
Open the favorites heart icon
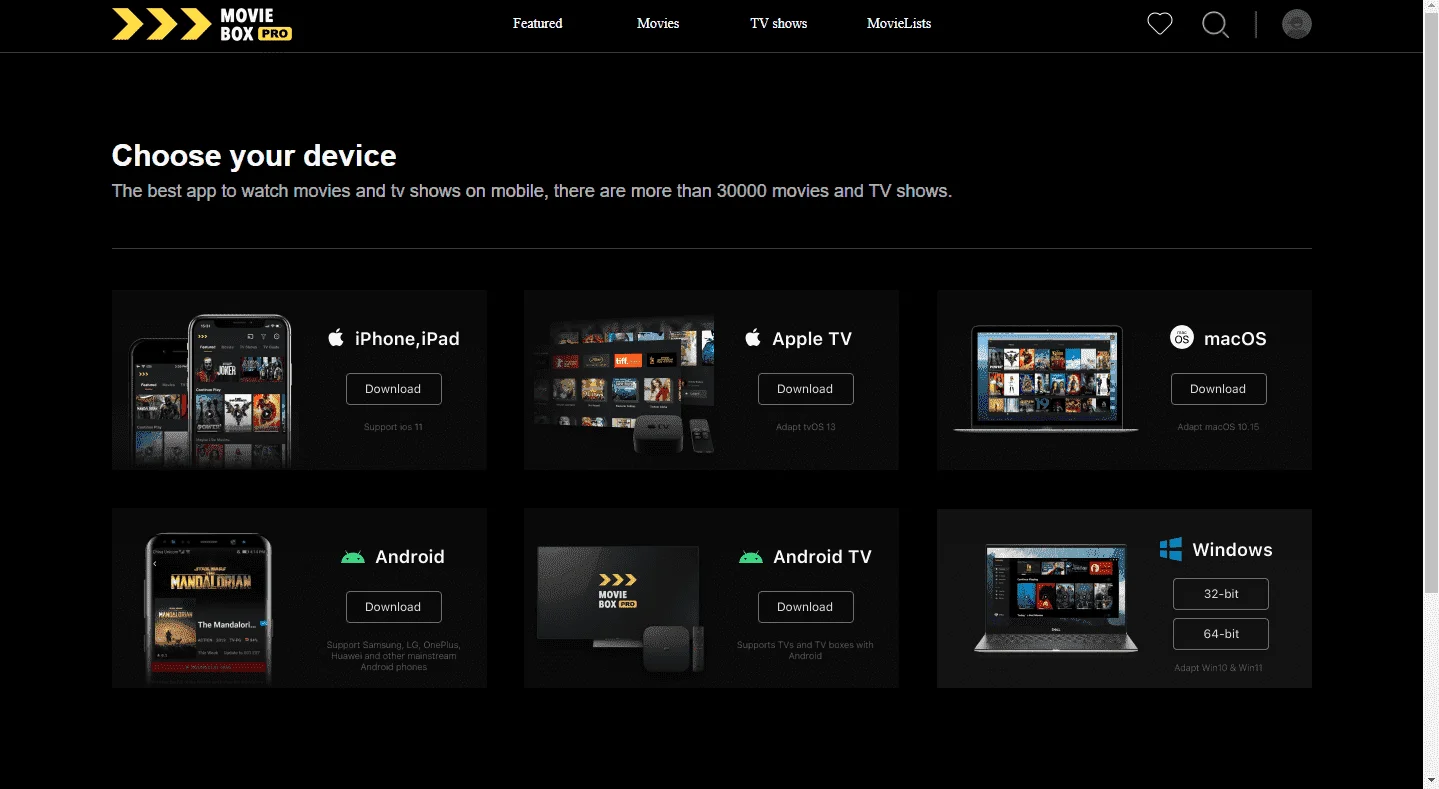(x=1159, y=24)
